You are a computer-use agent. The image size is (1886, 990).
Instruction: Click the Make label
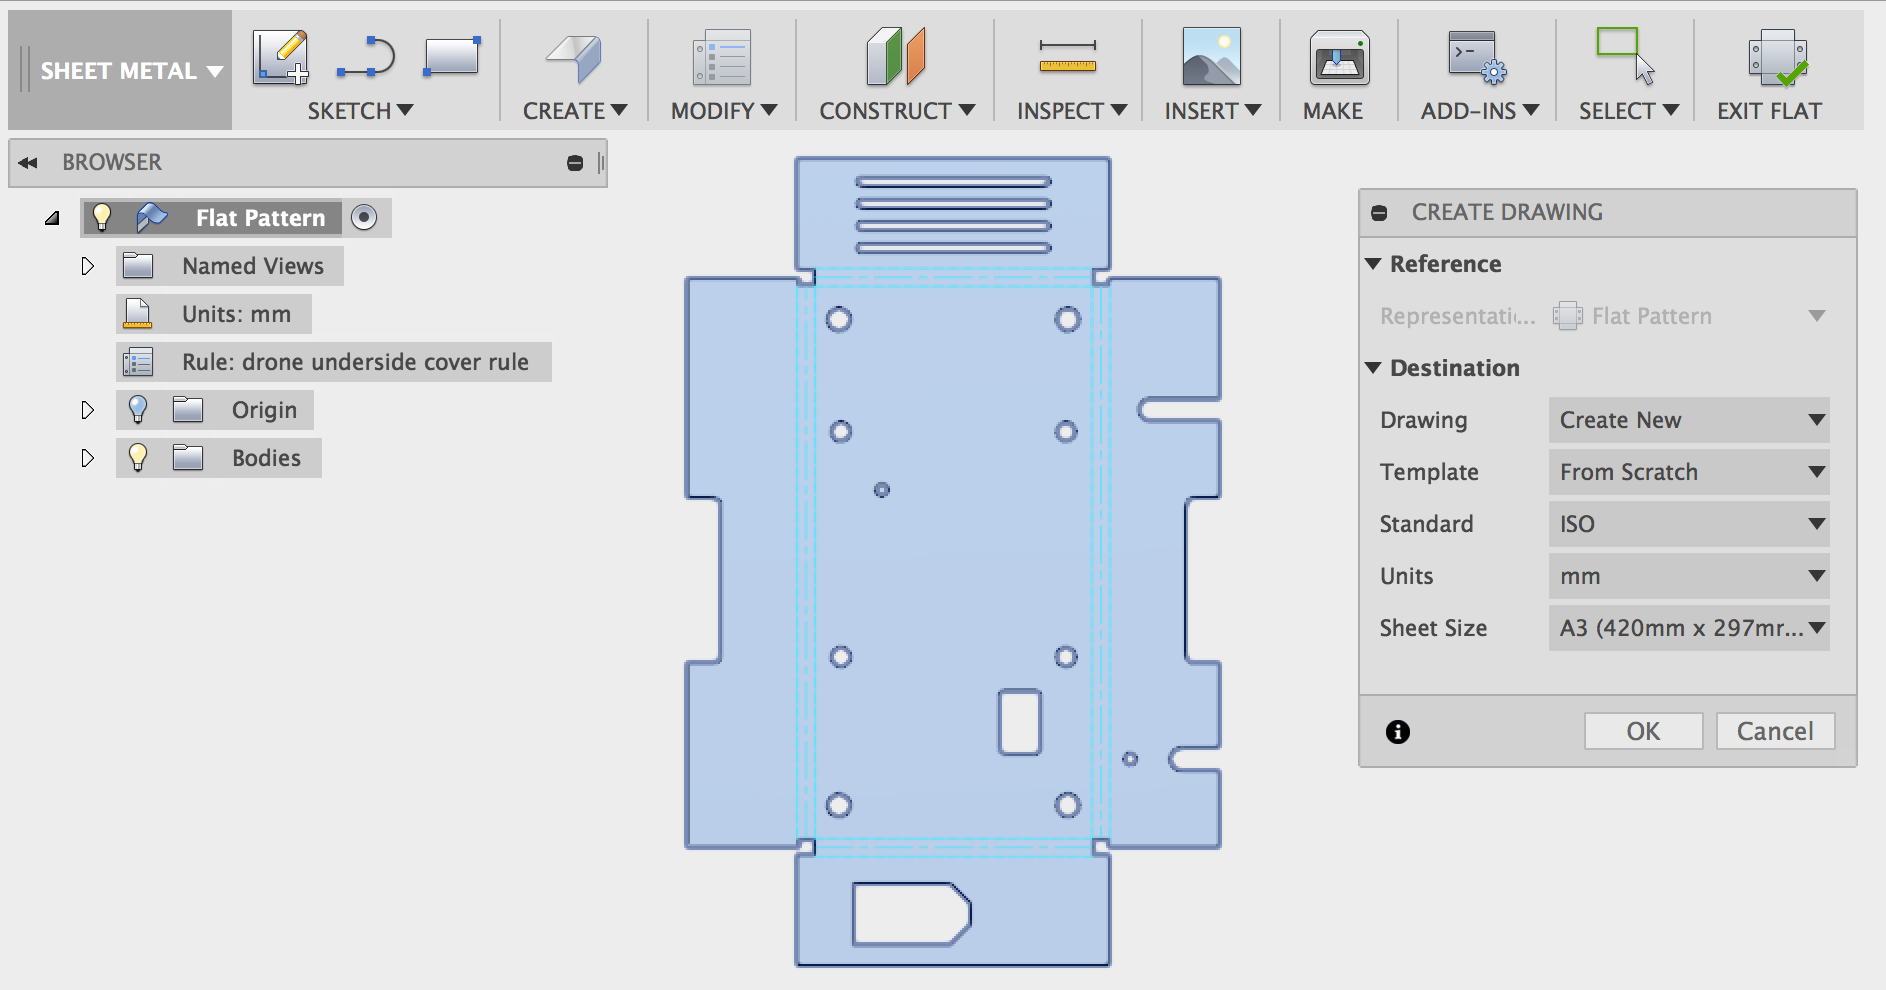click(x=1333, y=111)
